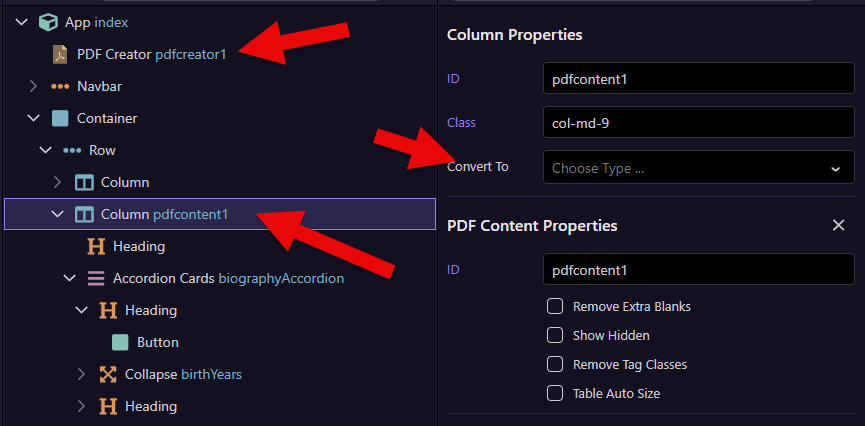The height and width of the screenshot is (426, 865).
Task: Click the Class input field col-md-9
Action: point(698,123)
